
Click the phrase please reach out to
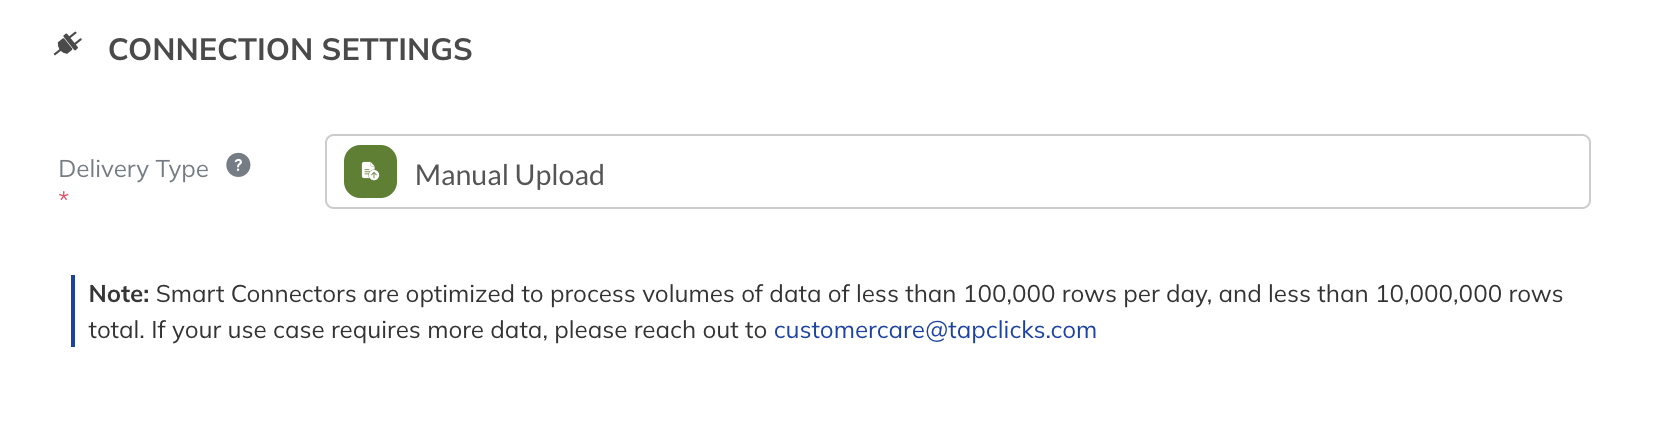pyautogui.click(x=661, y=330)
